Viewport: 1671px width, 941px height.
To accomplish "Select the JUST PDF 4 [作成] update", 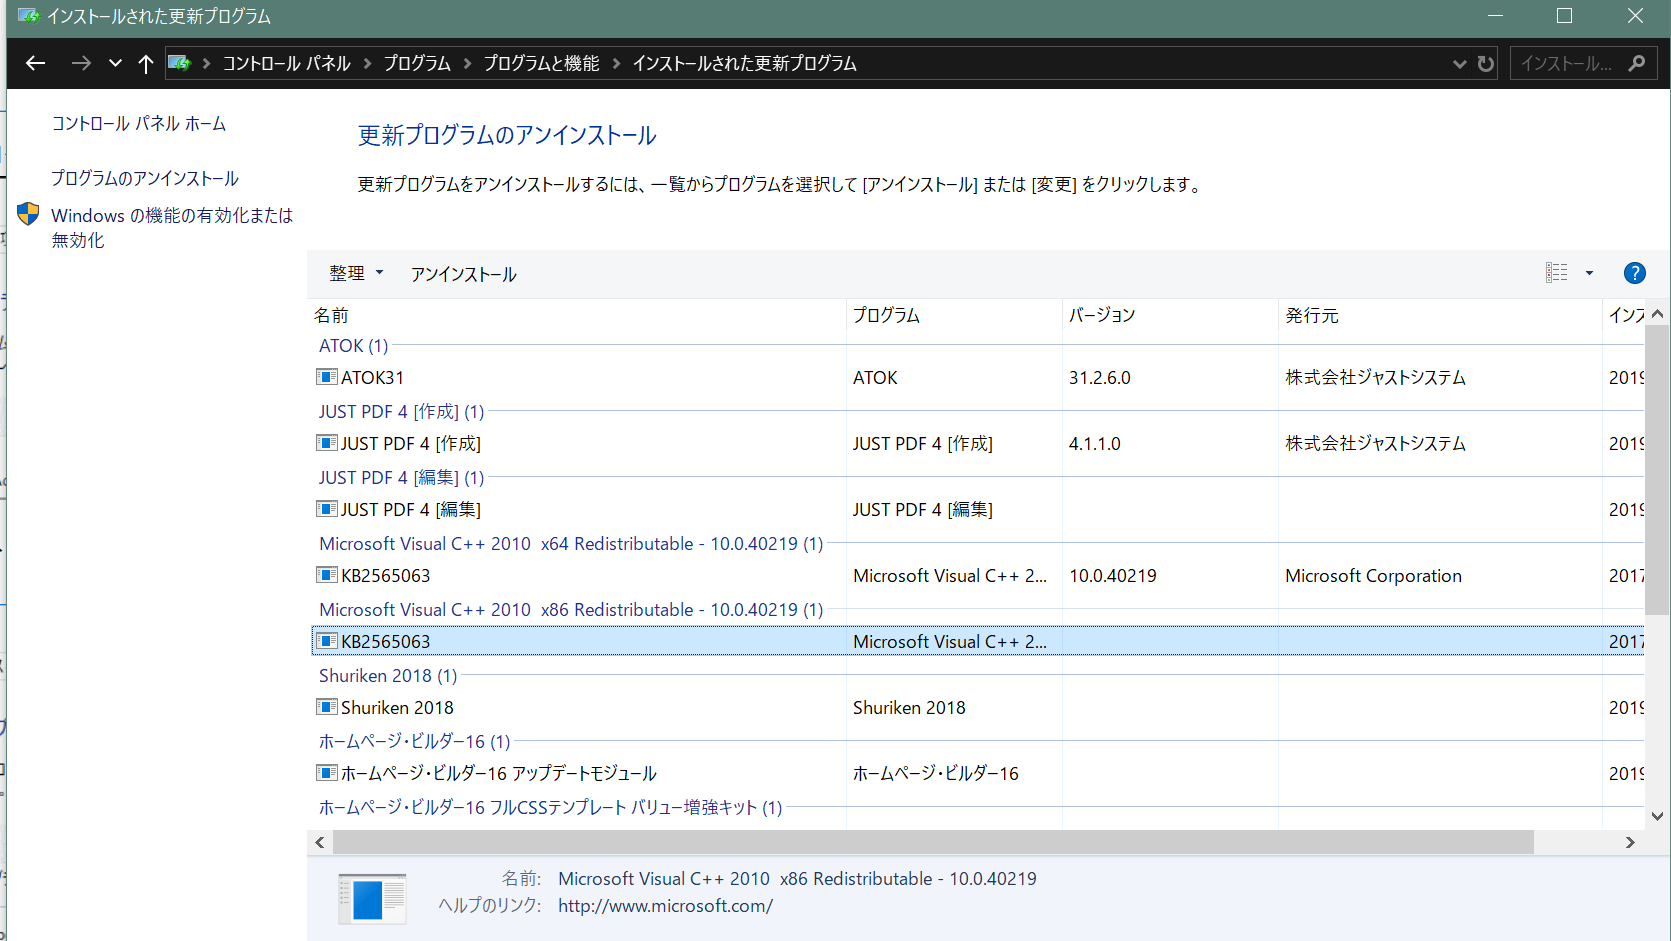I will pos(978,443).
